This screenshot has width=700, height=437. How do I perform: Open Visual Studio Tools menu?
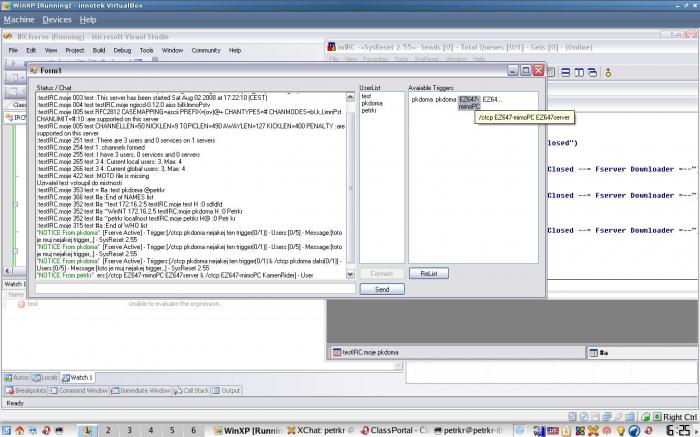pyautogui.click(x=146, y=50)
